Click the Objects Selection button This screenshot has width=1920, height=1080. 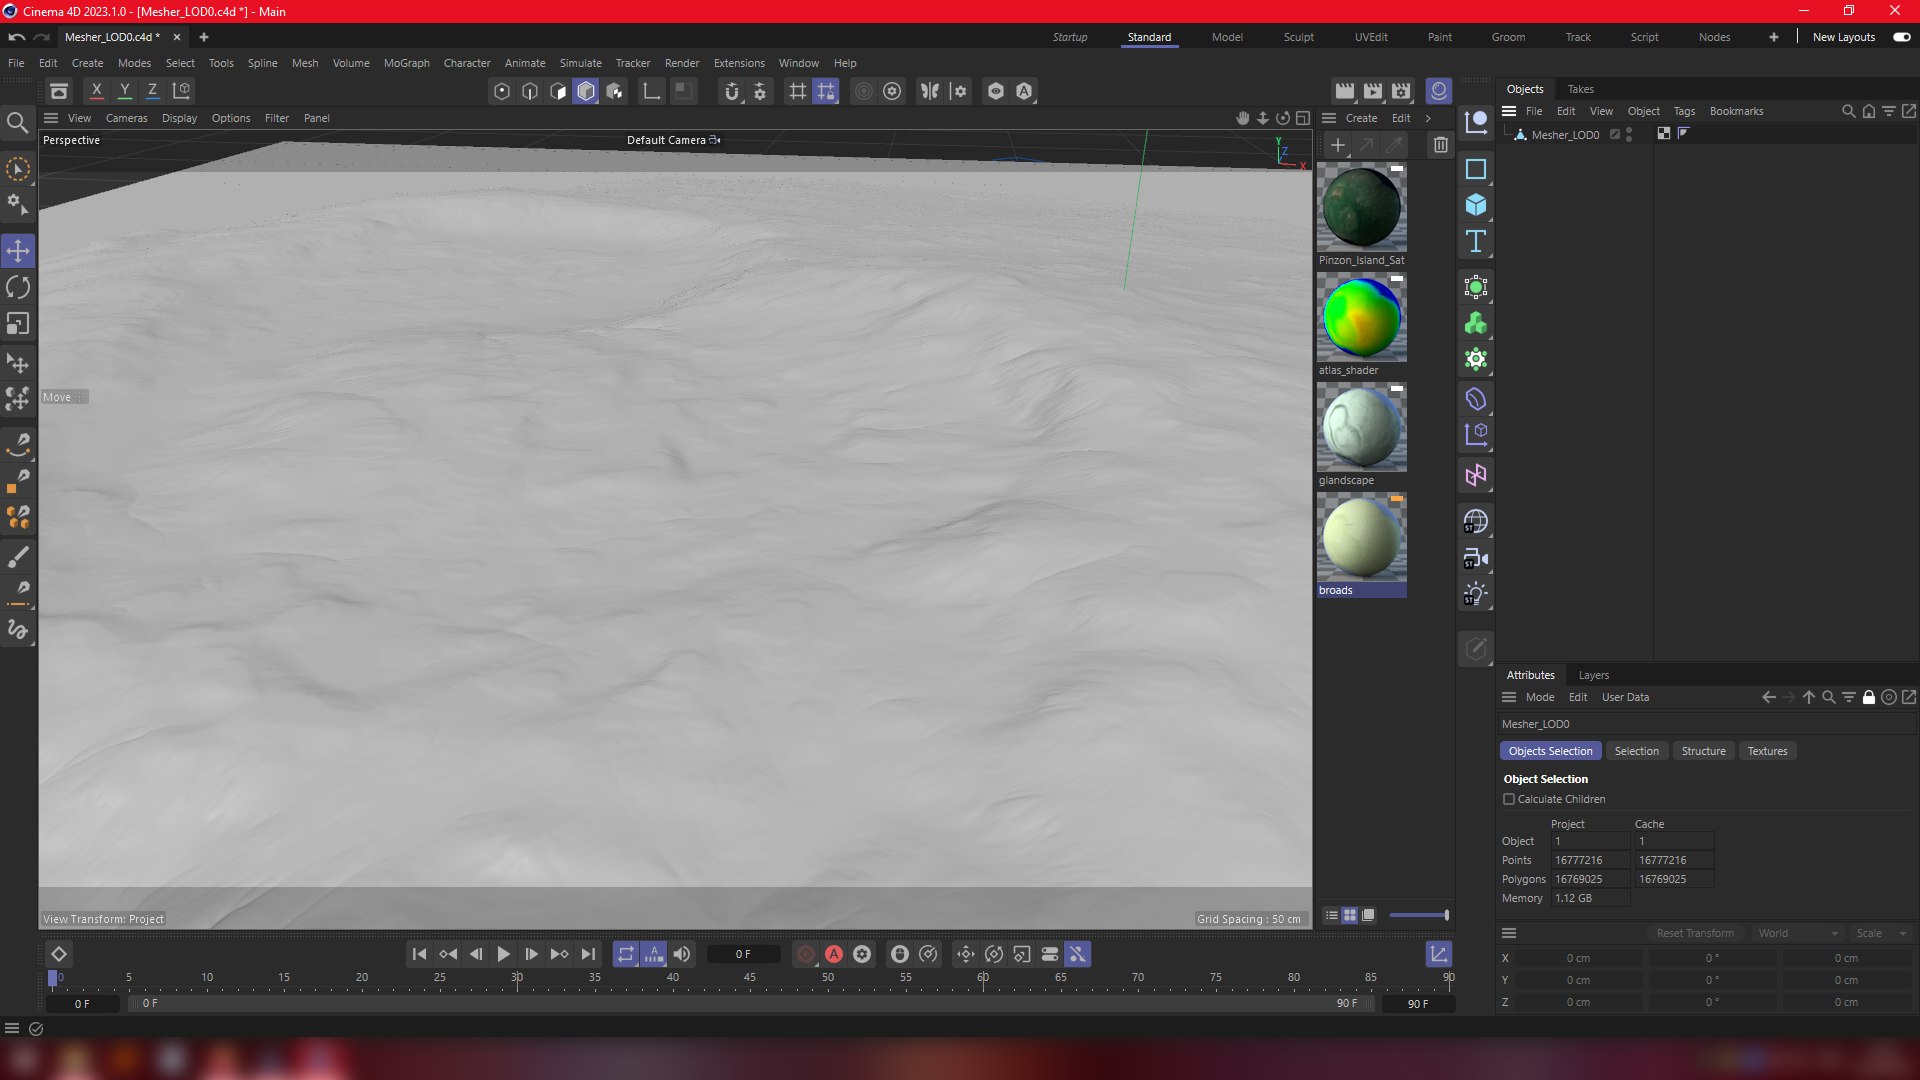(1550, 751)
